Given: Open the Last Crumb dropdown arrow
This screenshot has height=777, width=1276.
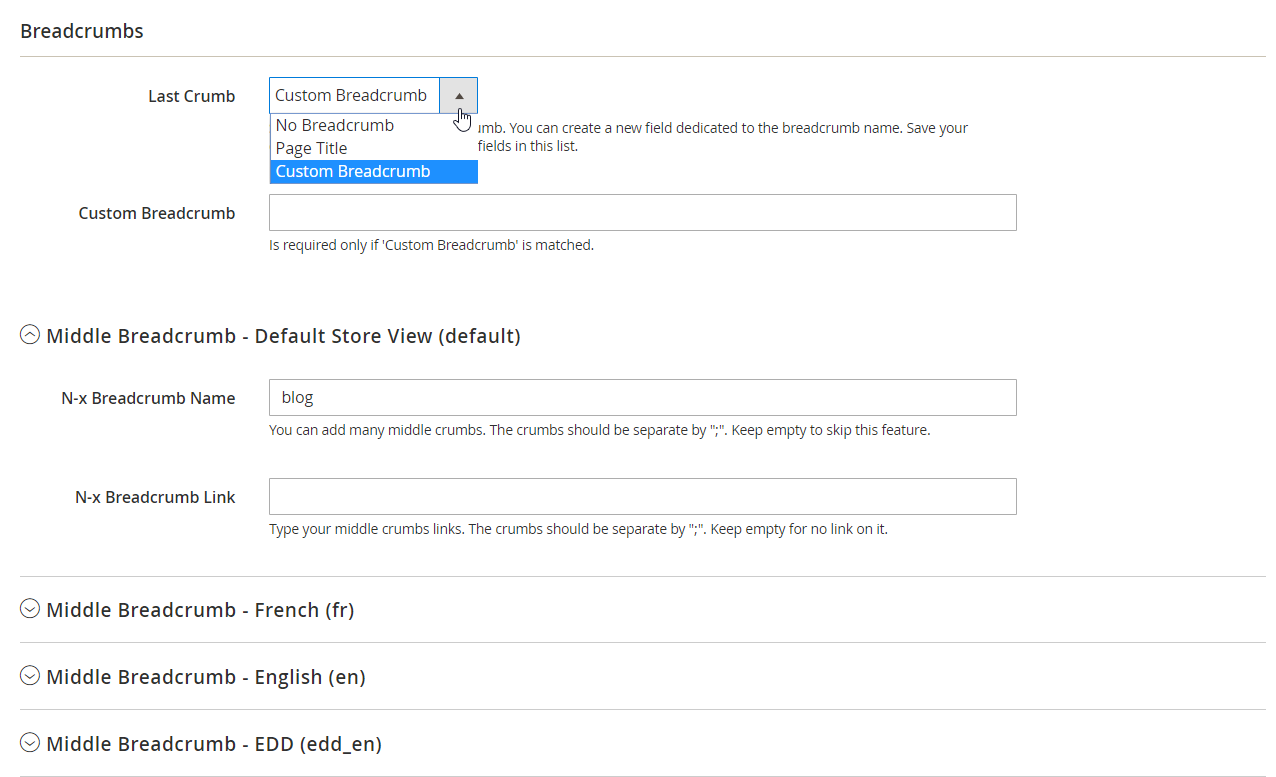Looking at the screenshot, I should 459,95.
